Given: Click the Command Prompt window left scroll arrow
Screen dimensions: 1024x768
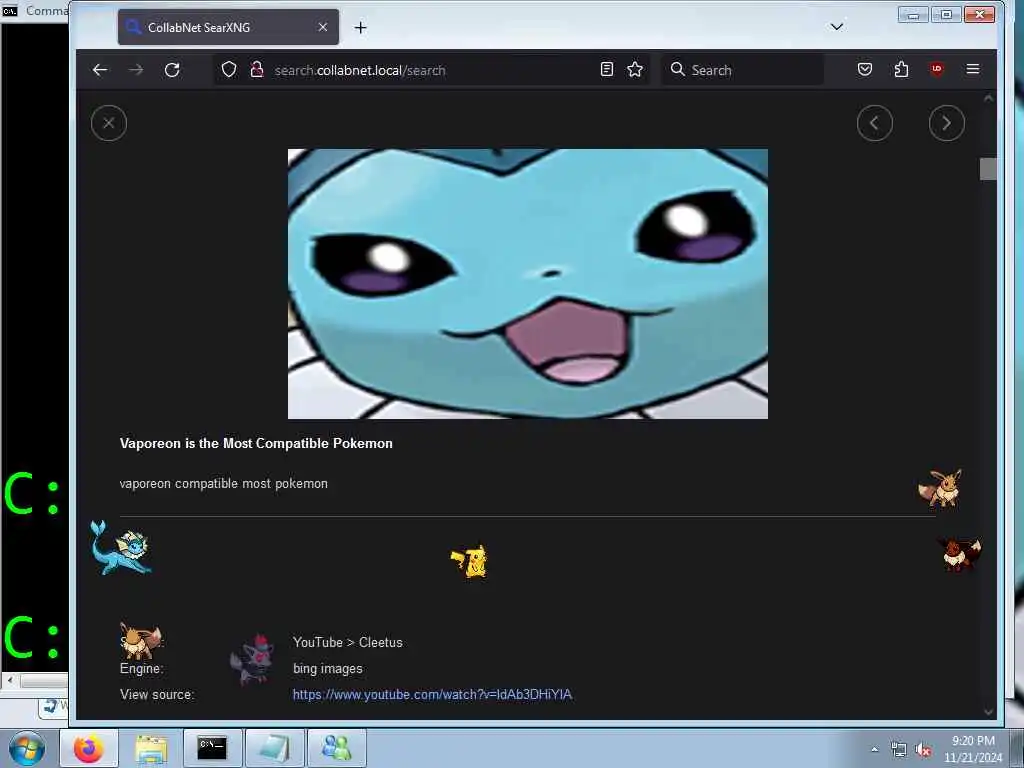Looking at the screenshot, I should 10,680.
